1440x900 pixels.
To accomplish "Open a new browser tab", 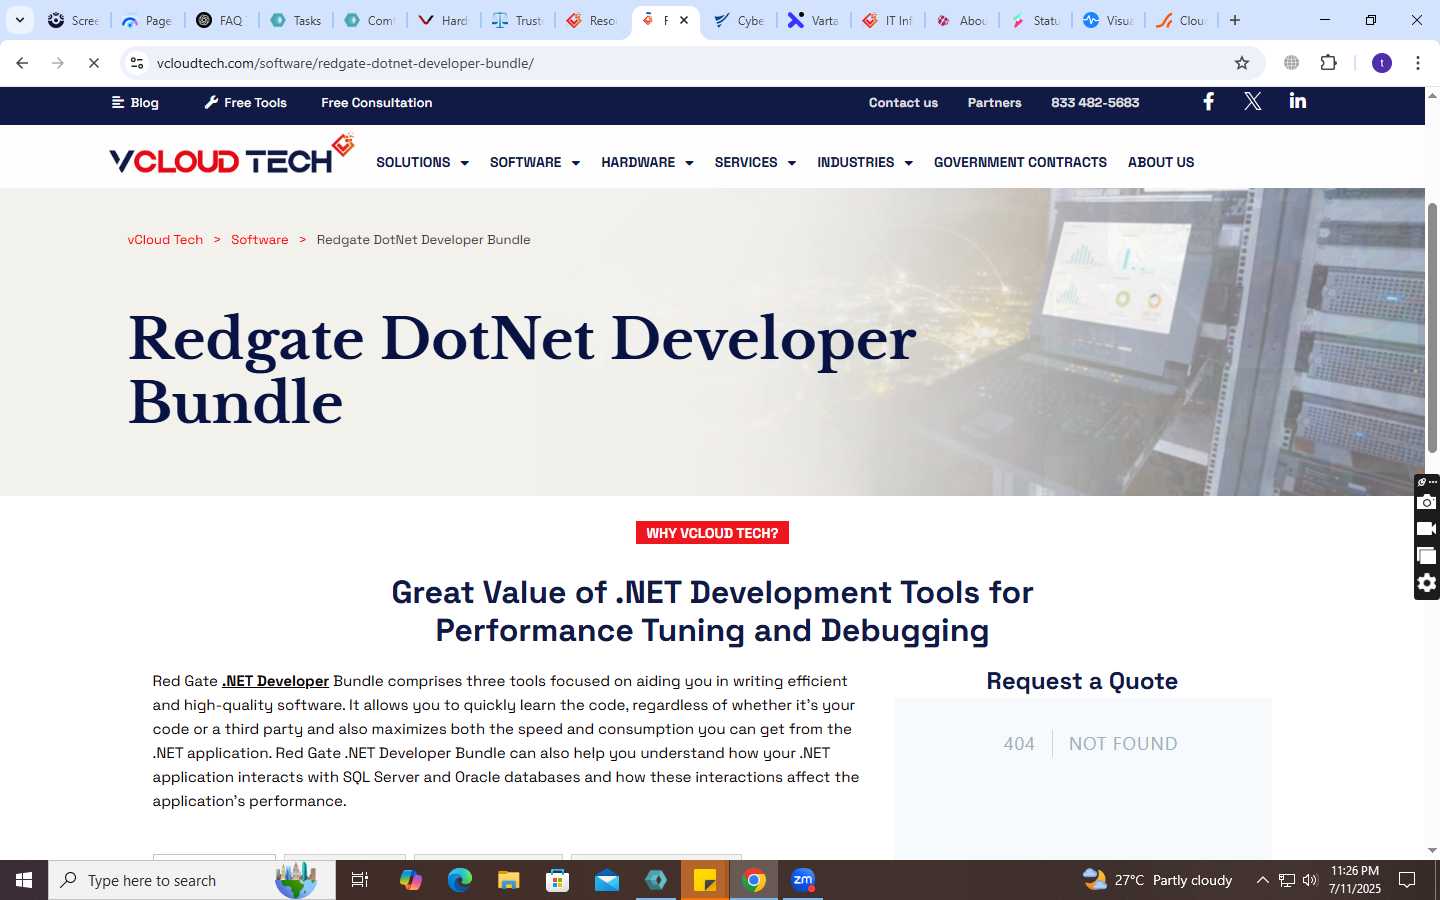I will [x=1235, y=20].
